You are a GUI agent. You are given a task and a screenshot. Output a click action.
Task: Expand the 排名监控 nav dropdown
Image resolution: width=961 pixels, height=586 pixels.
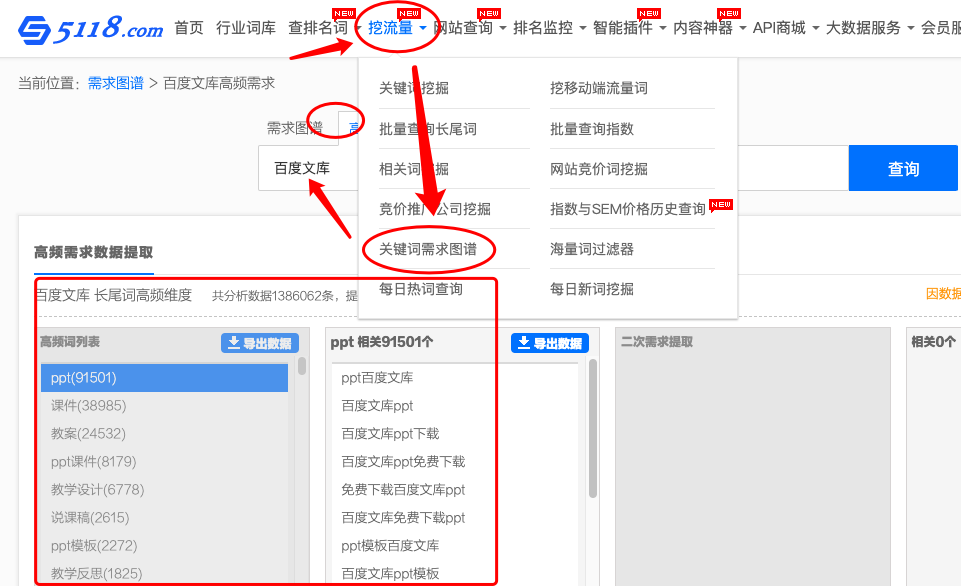550,28
